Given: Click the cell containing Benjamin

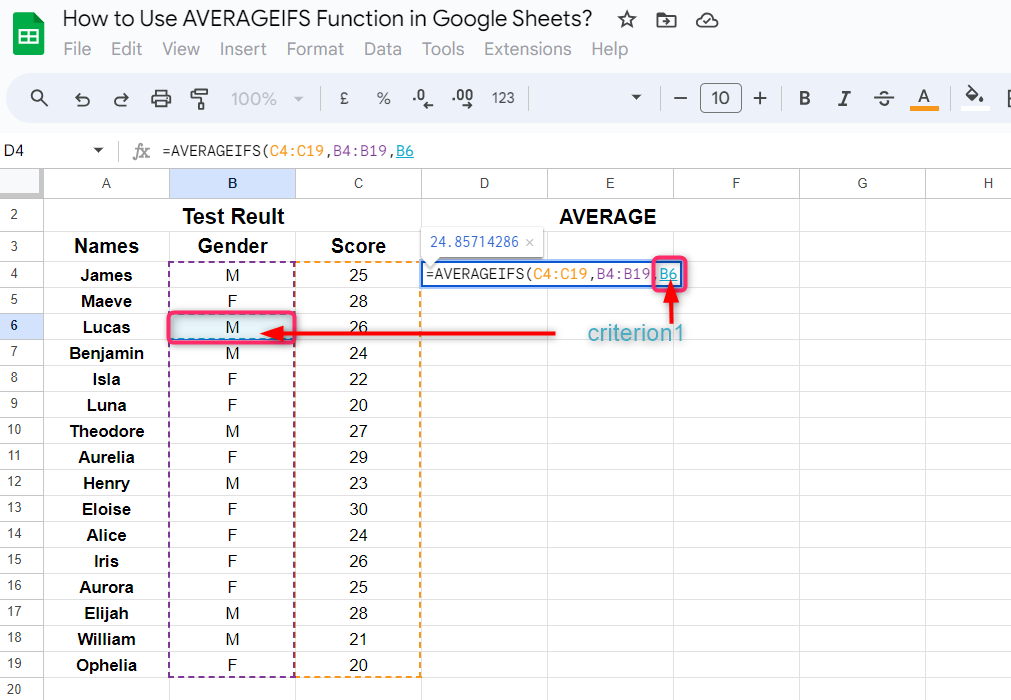Looking at the screenshot, I should (x=106, y=353).
